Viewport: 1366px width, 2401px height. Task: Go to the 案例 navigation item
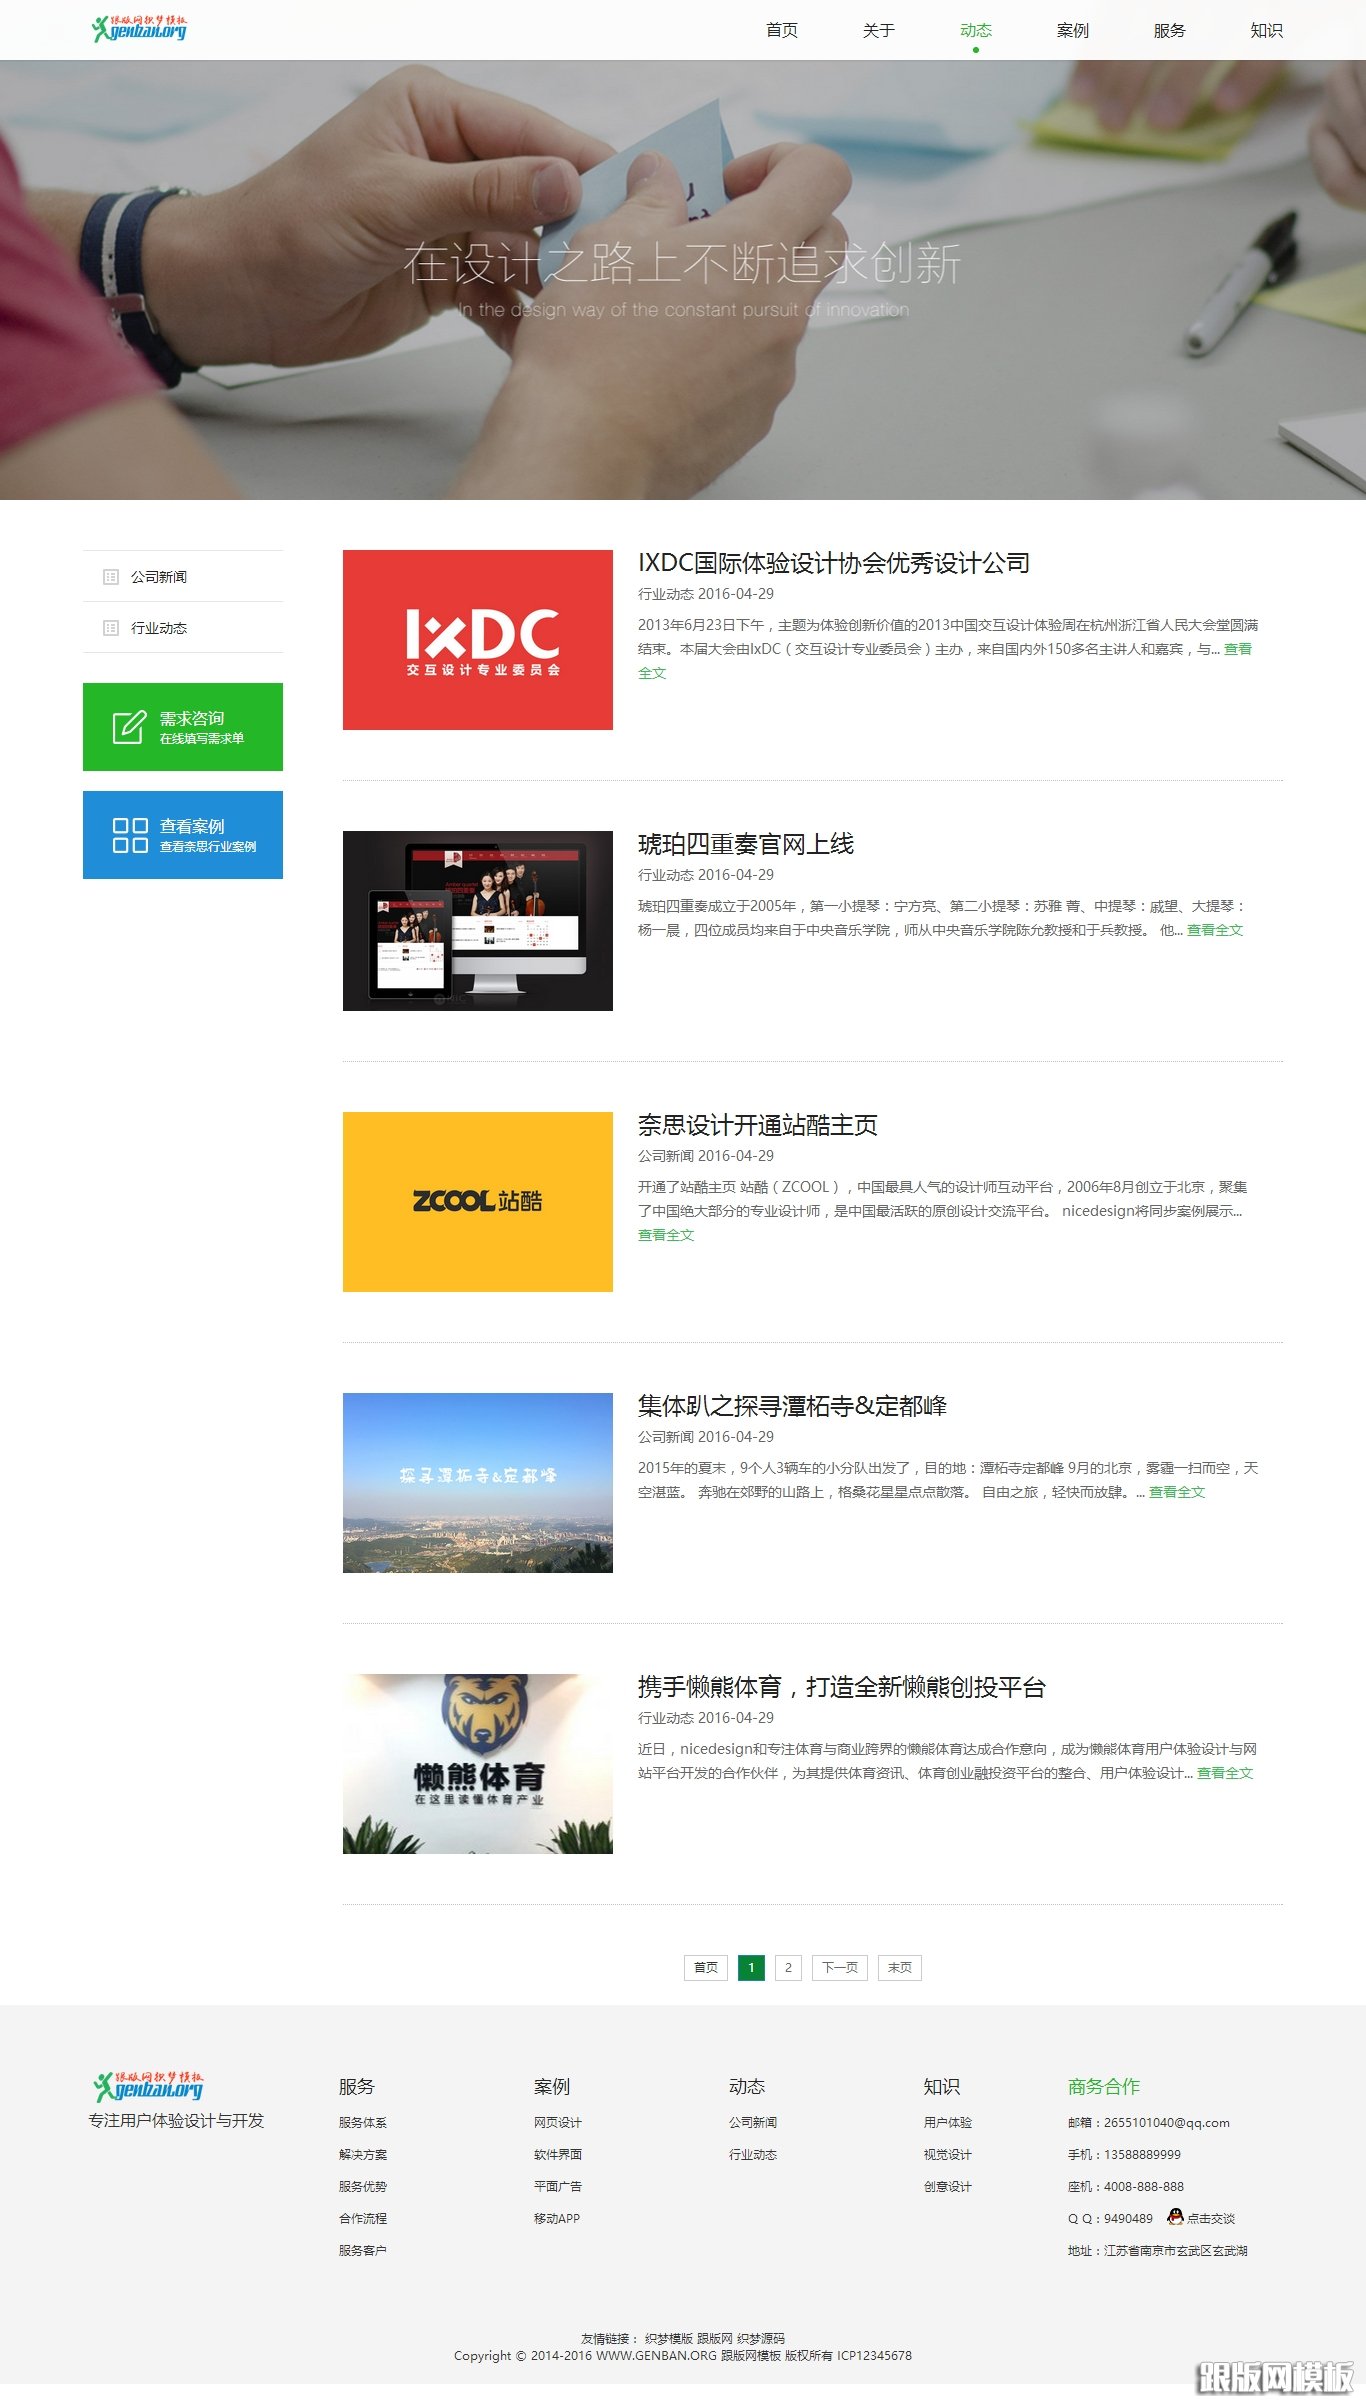1073,30
